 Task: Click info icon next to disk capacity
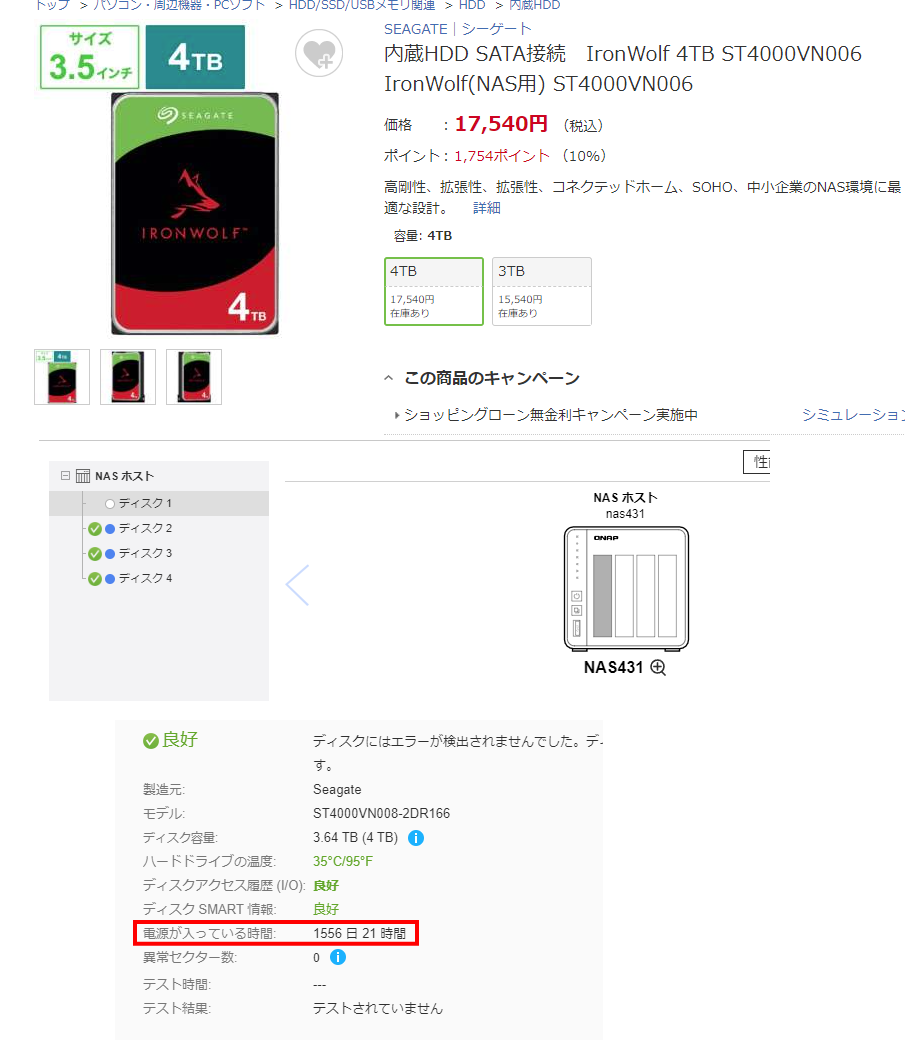416,838
